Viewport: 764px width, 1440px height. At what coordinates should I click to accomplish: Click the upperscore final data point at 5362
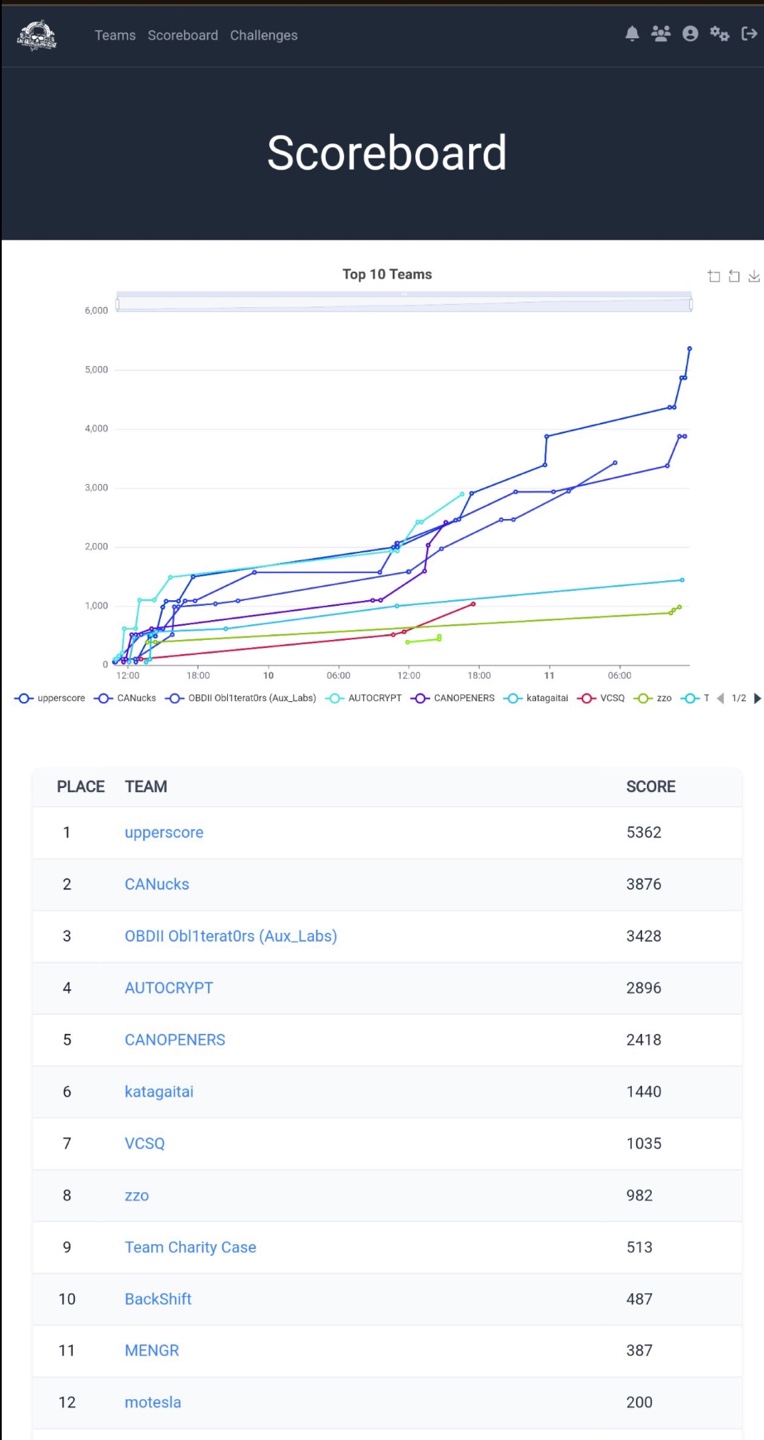point(690,349)
